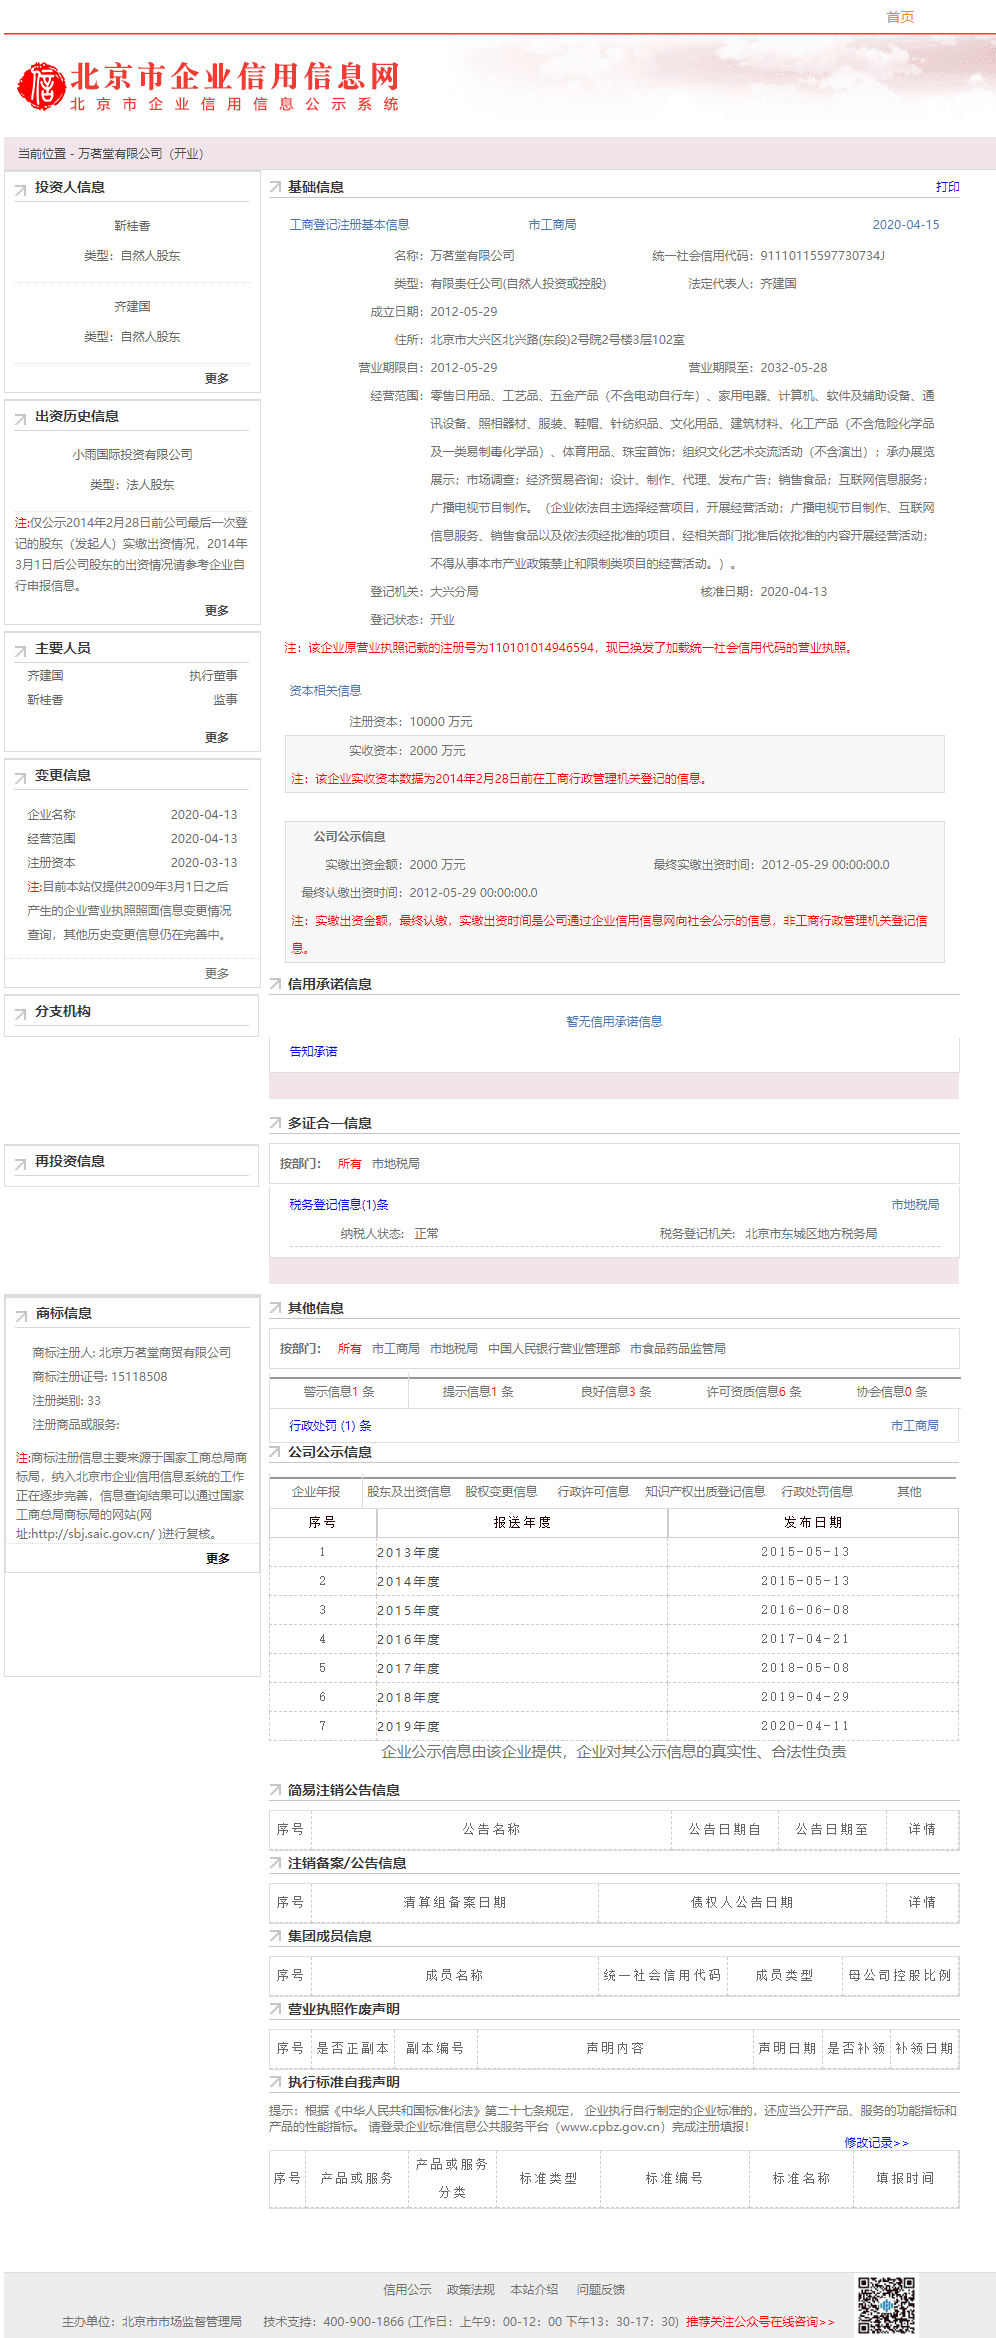The height and width of the screenshot is (2338, 996).
Task: Select the 股权变更信息 tab
Action: (501, 1492)
